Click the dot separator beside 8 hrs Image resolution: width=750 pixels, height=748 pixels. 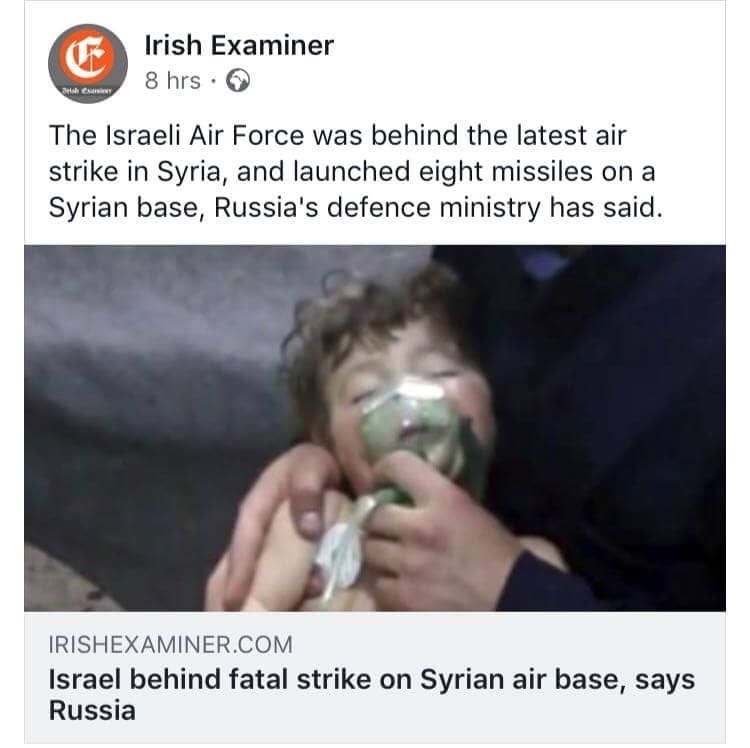click(213, 81)
